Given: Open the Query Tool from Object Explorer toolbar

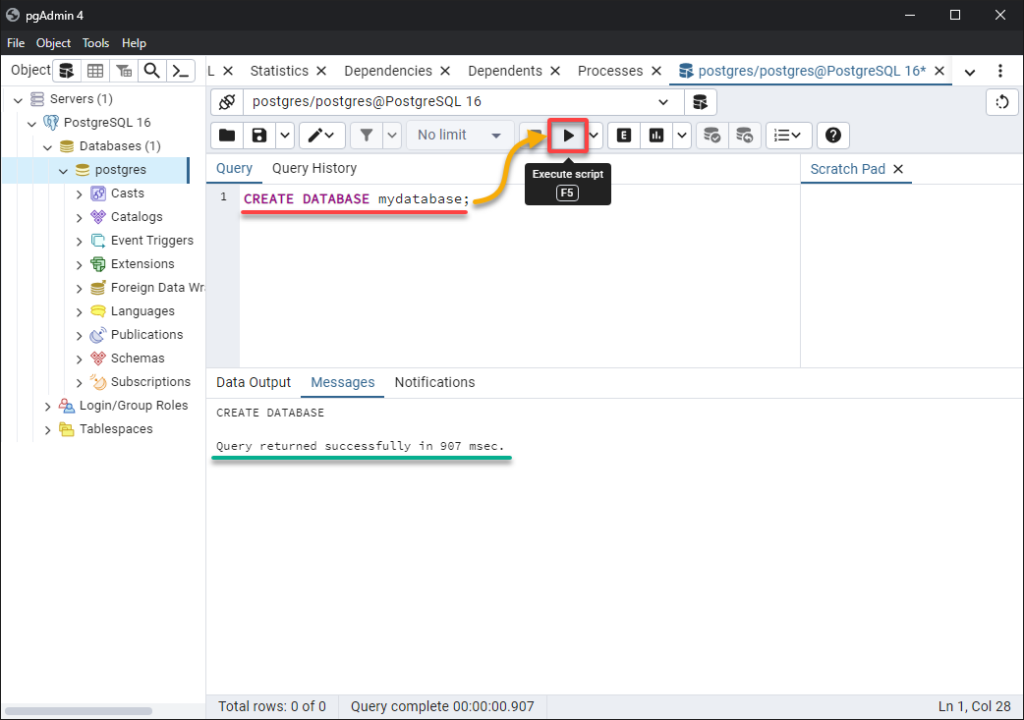Looking at the screenshot, I should [x=66, y=71].
